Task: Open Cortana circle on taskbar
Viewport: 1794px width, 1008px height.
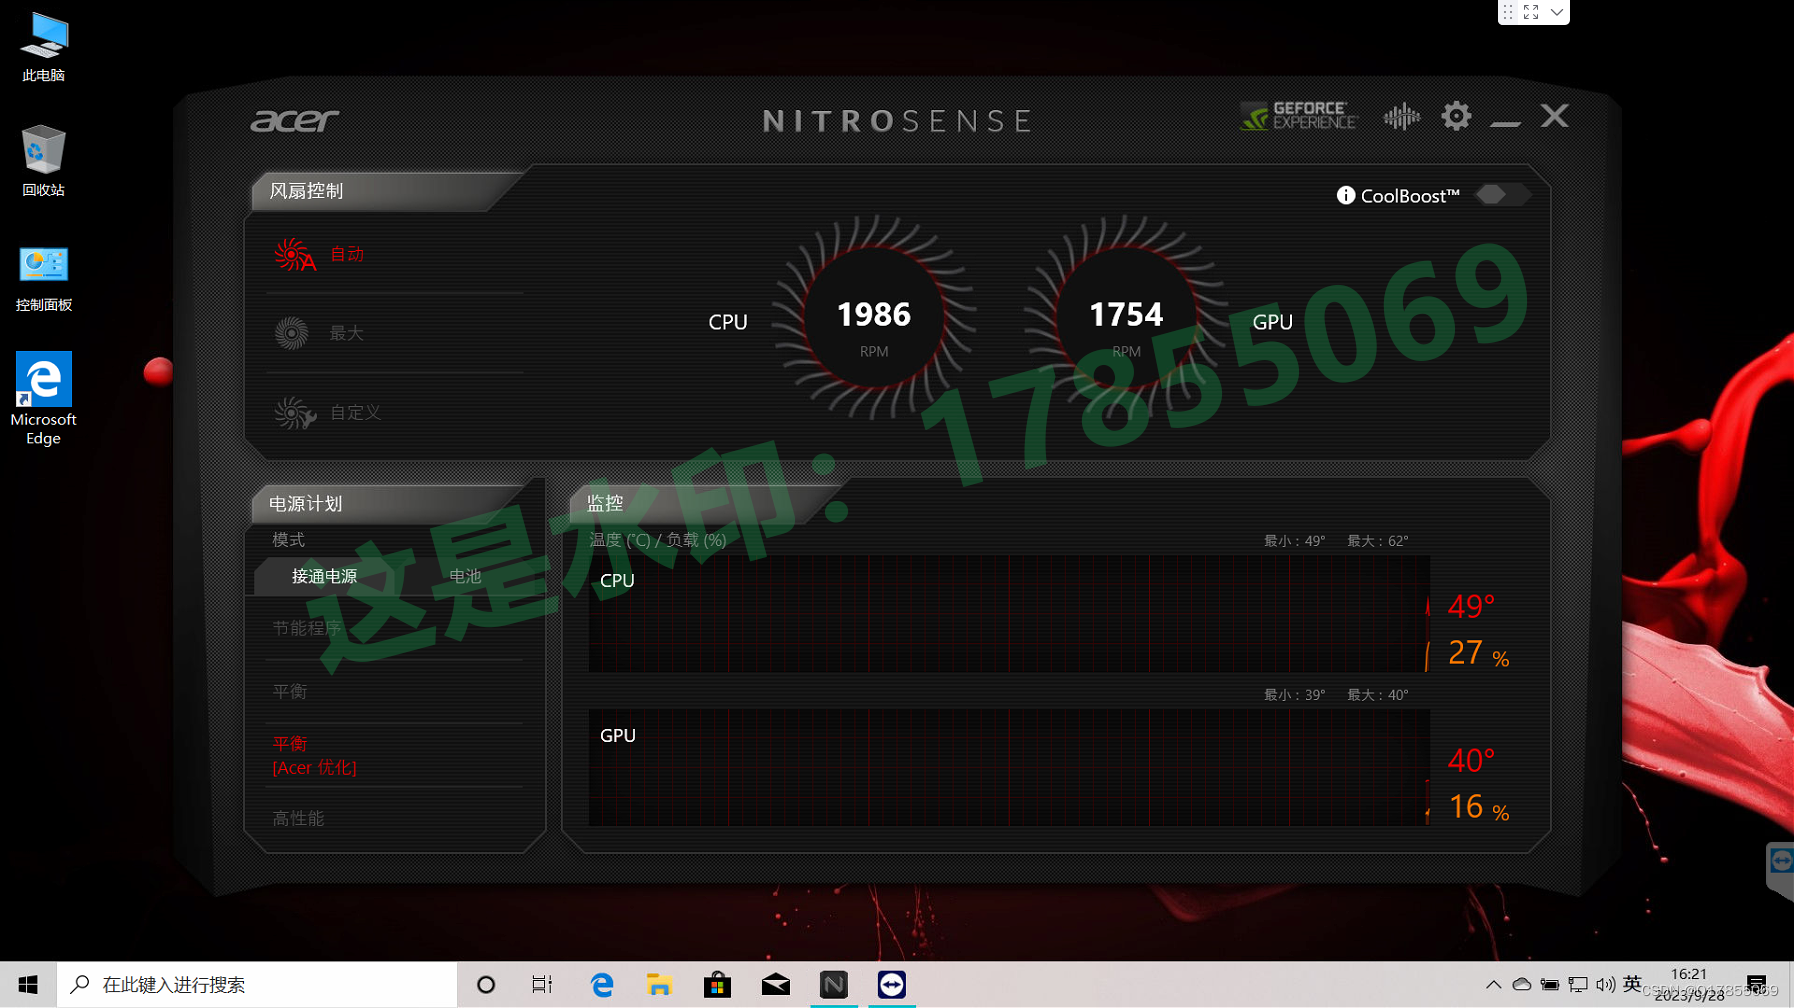Action: pyautogui.click(x=486, y=985)
